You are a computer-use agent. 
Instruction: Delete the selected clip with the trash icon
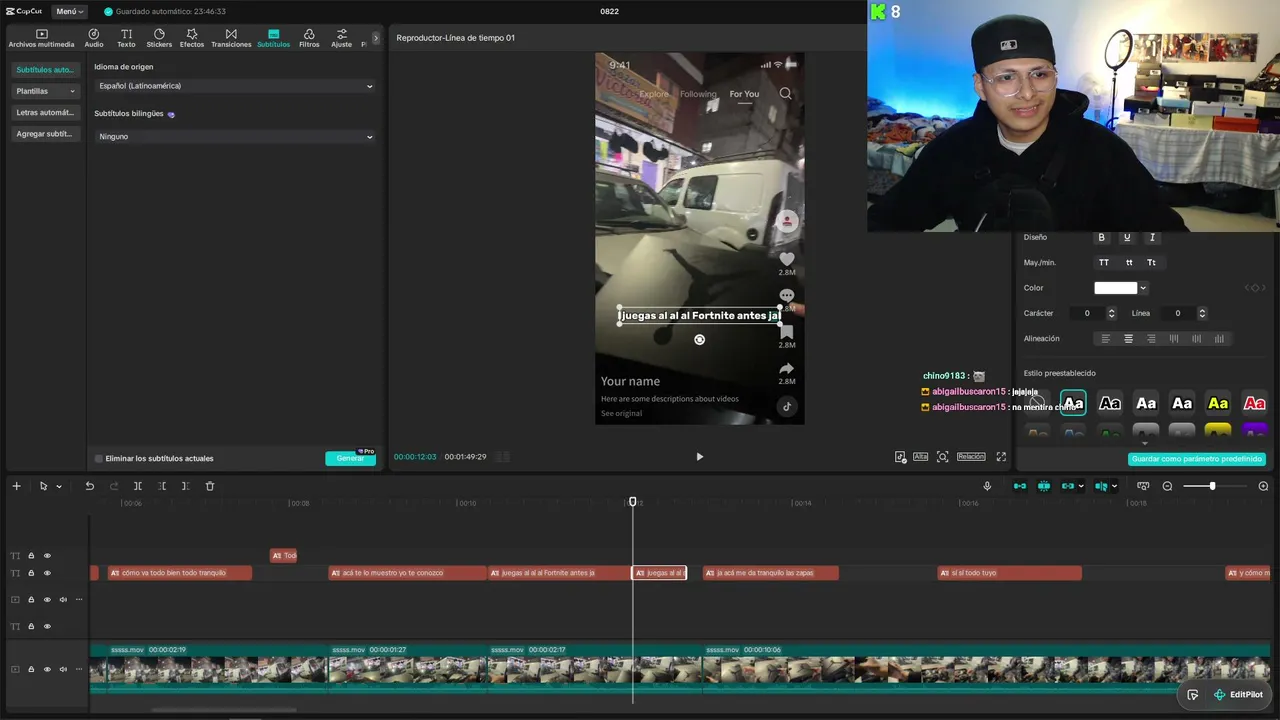[210, 486]
